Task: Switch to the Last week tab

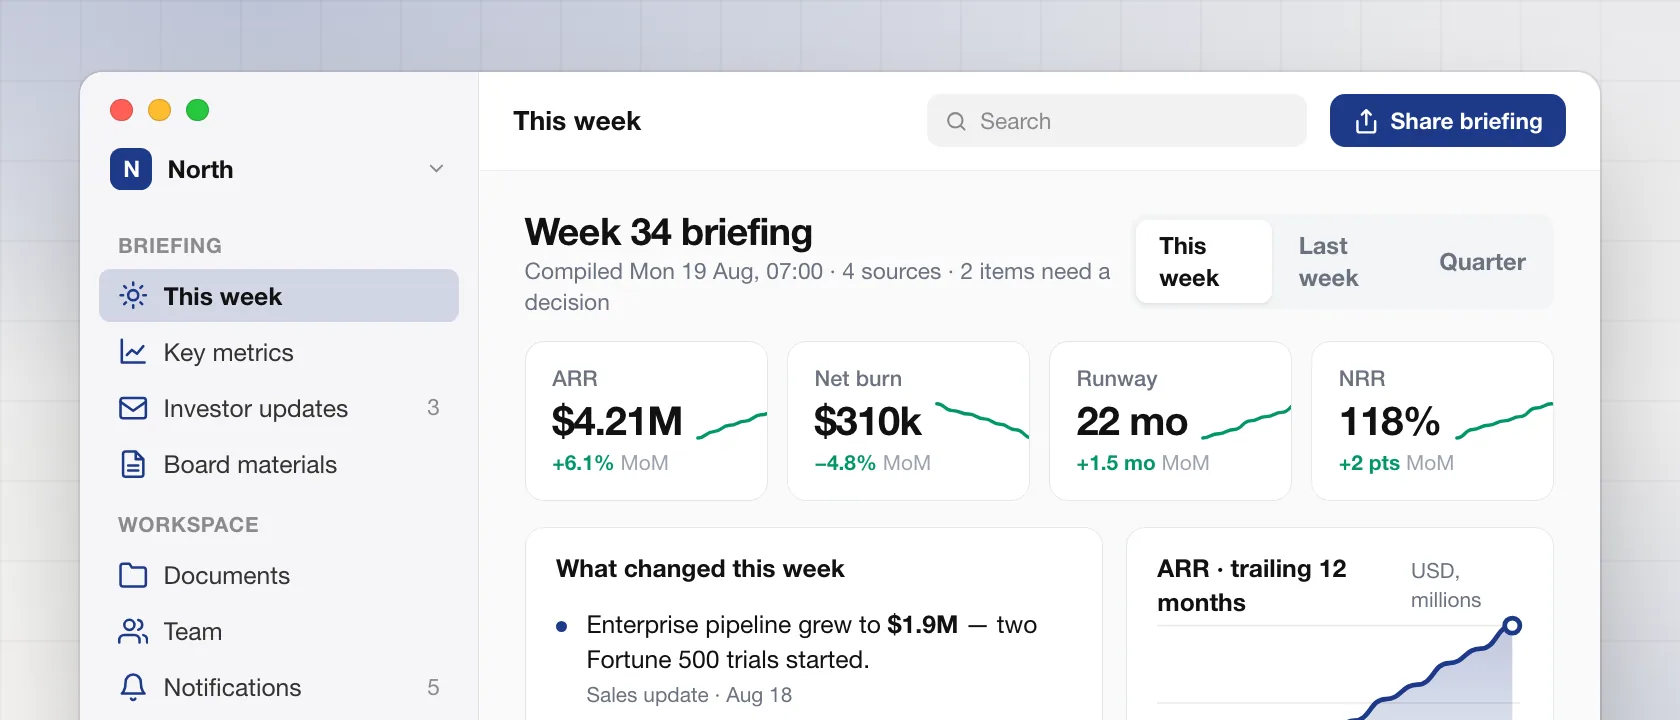Action: click(x=1343, y=262)
